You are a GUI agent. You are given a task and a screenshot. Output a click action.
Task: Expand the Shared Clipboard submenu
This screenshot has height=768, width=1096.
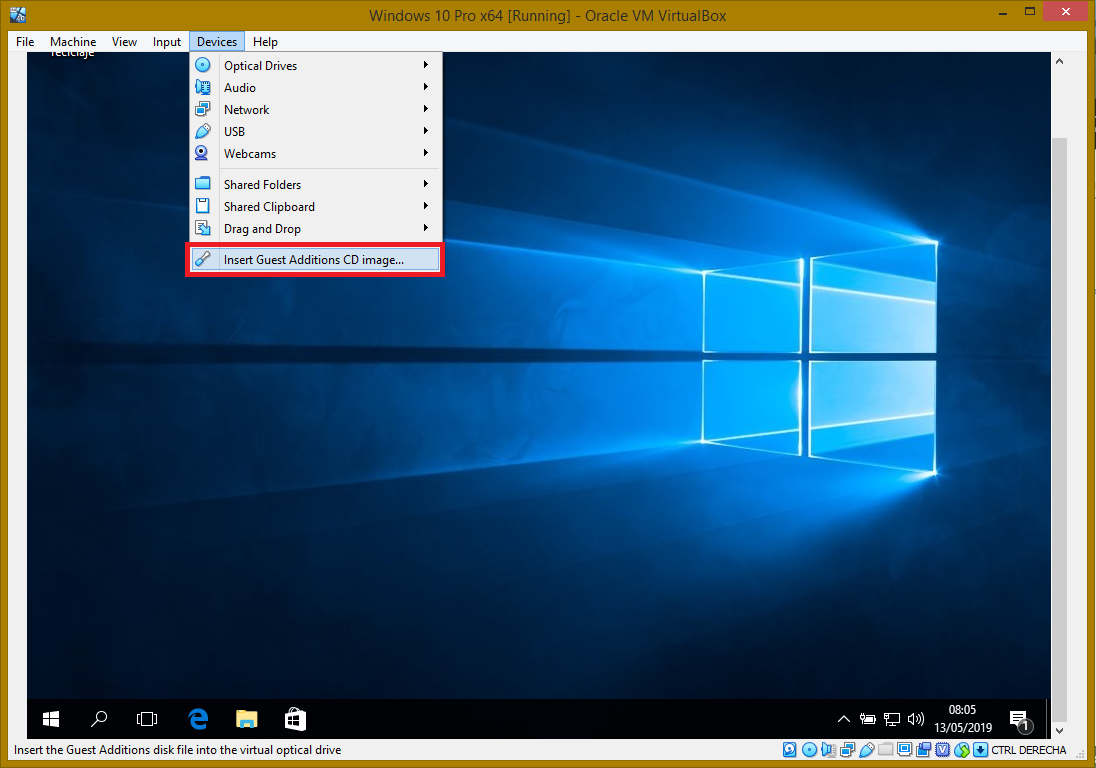point(315,207)
